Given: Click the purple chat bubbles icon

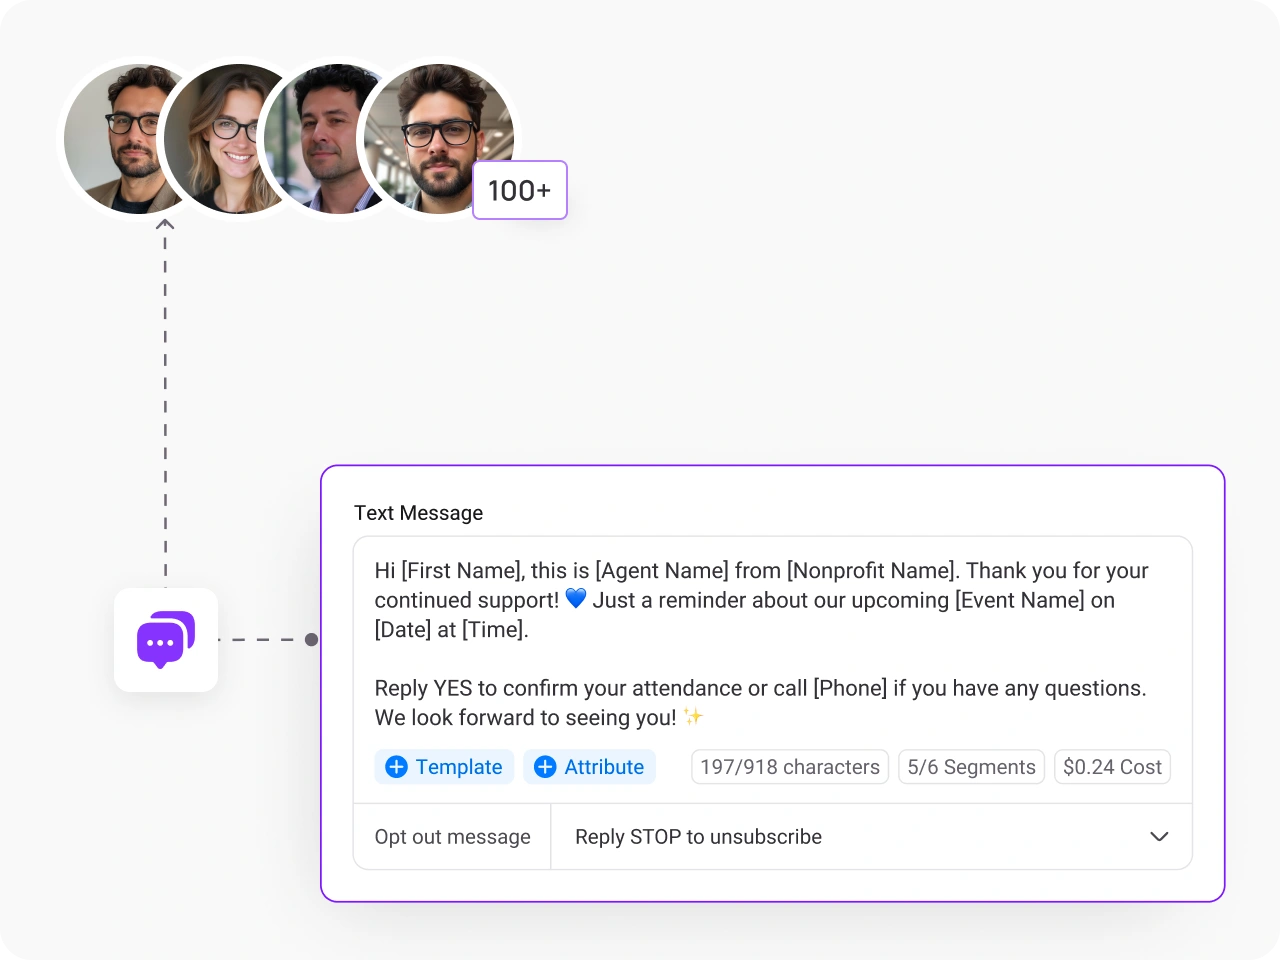Looking at the screenshot, I should [x=166, y=640].
